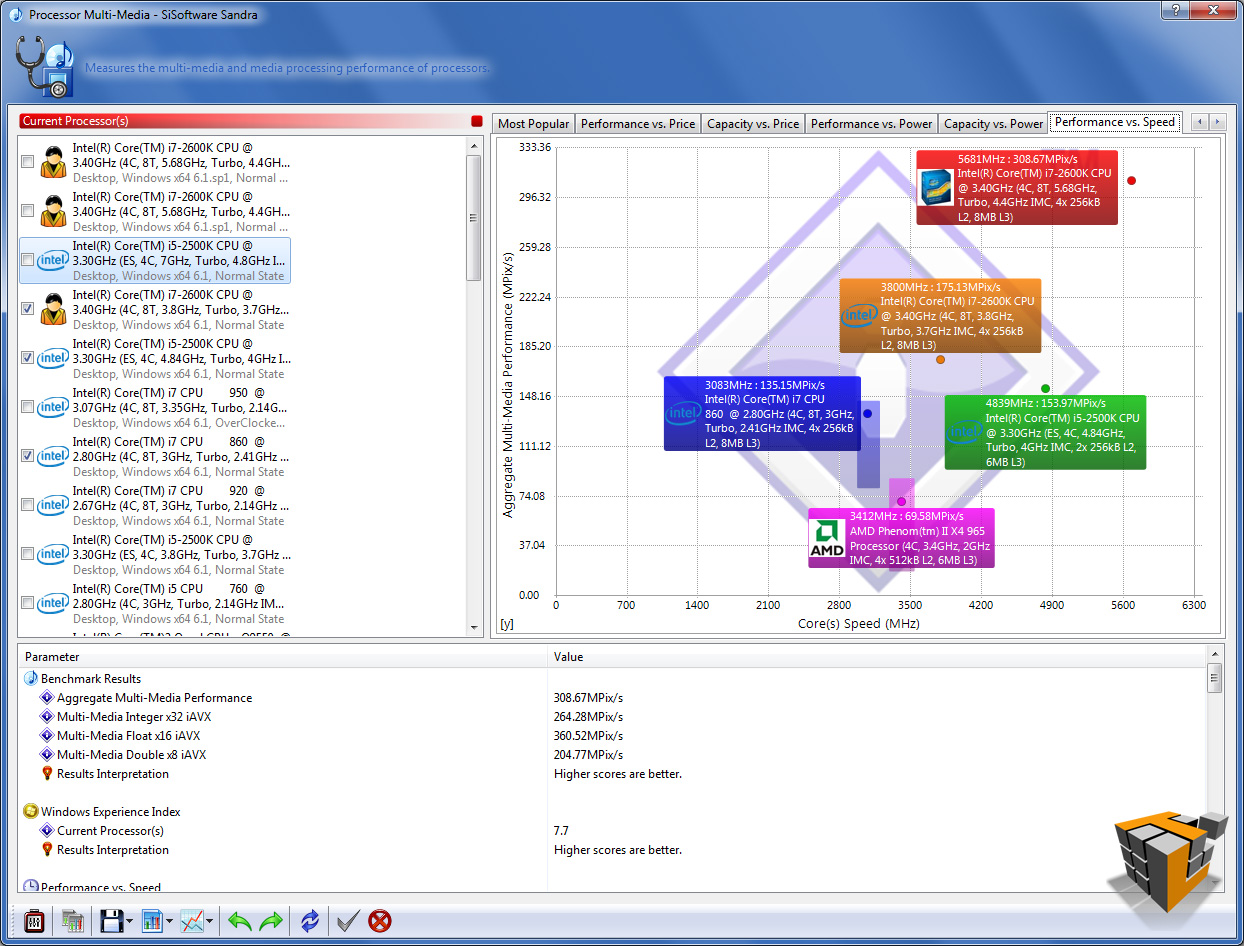Switch to the Most Popular tab
Viewport: 1244px width, 946px height.
pos(534,124)
